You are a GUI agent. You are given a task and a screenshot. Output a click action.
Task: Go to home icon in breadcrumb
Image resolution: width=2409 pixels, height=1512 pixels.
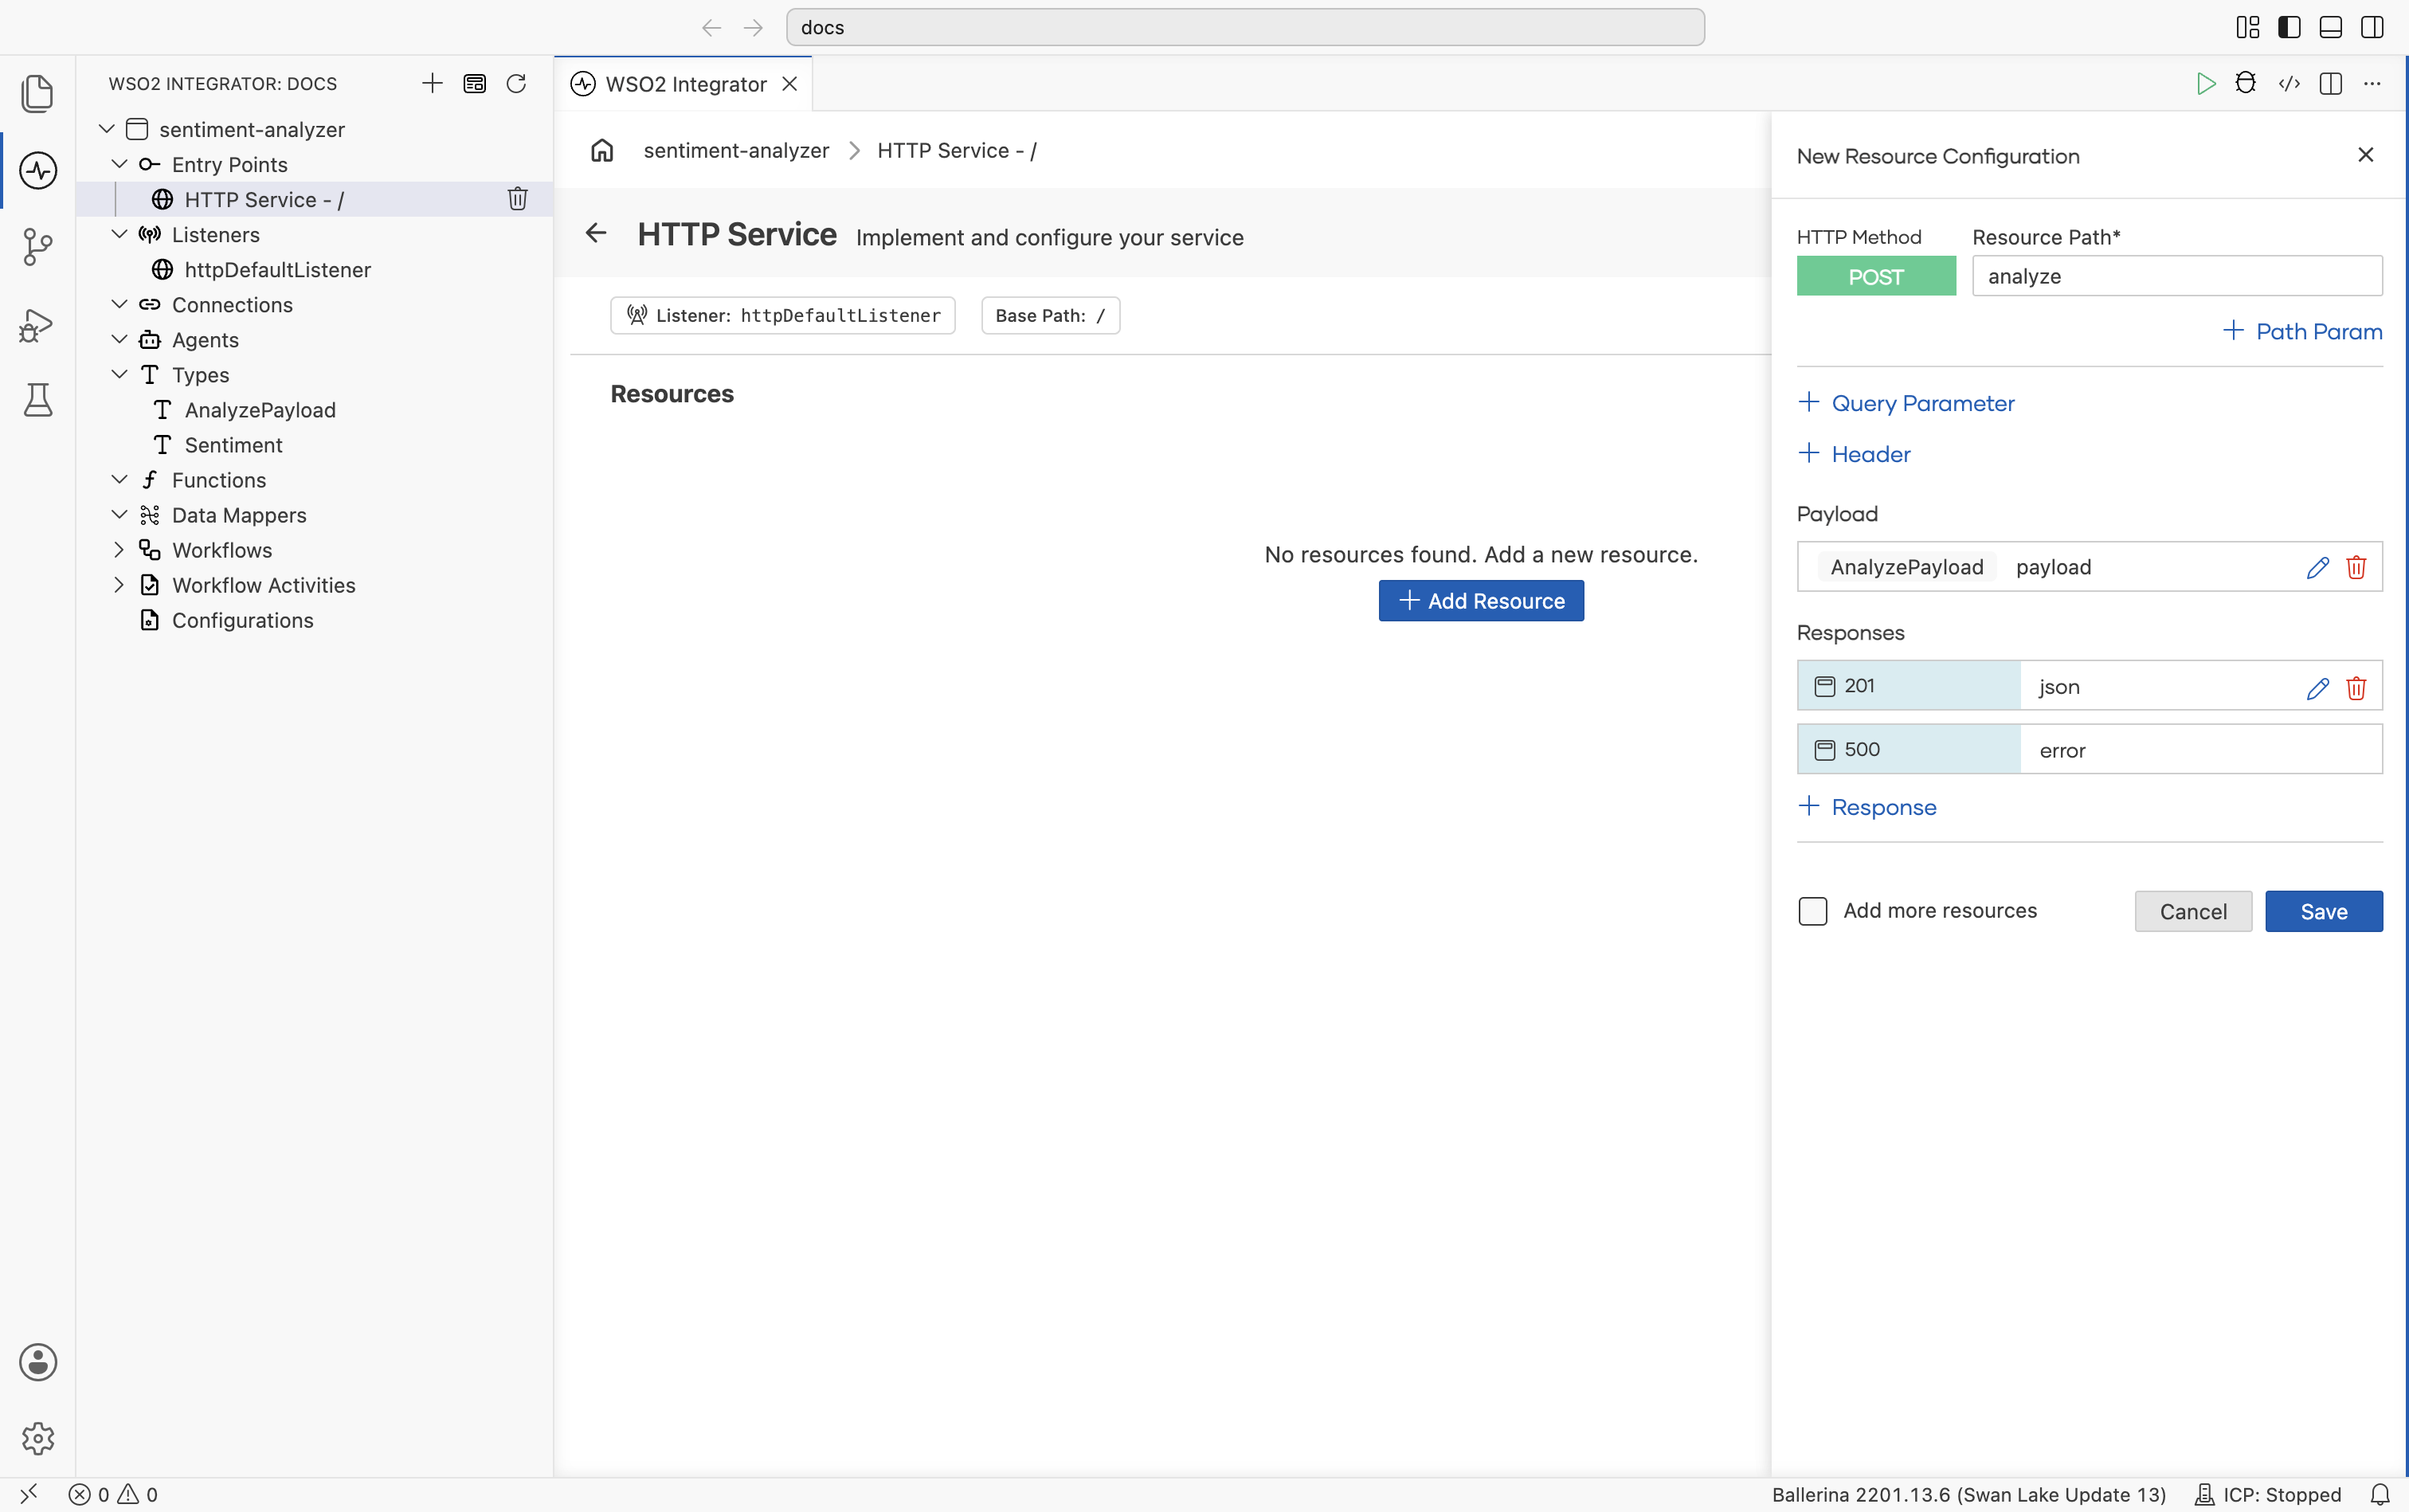pos(602,150)
